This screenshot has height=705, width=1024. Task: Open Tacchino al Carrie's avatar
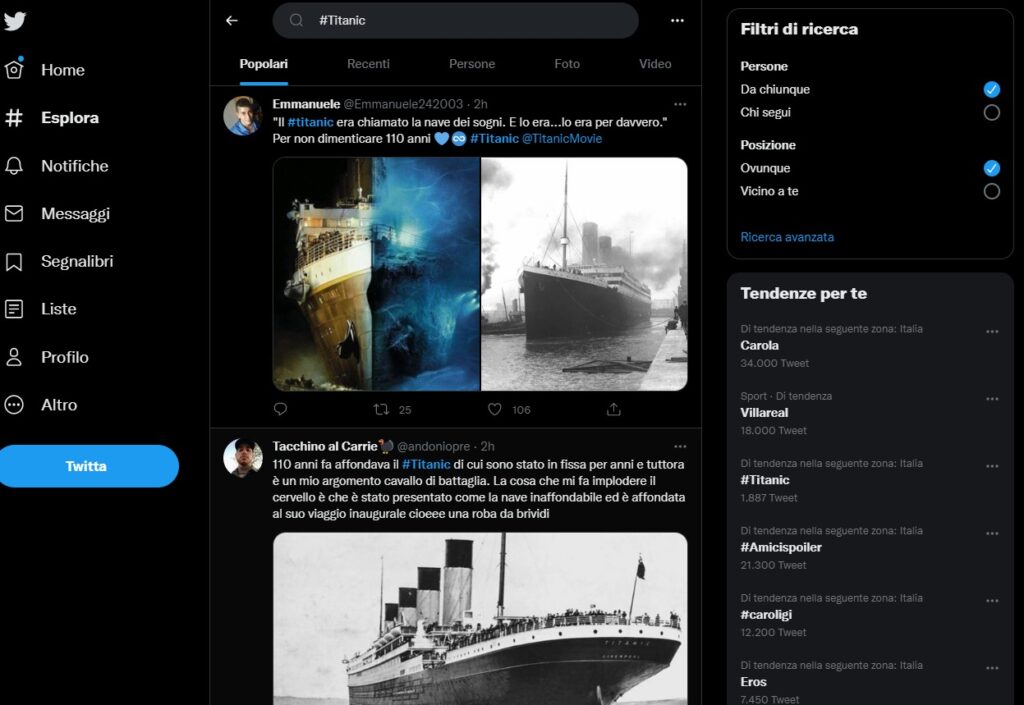242,458
